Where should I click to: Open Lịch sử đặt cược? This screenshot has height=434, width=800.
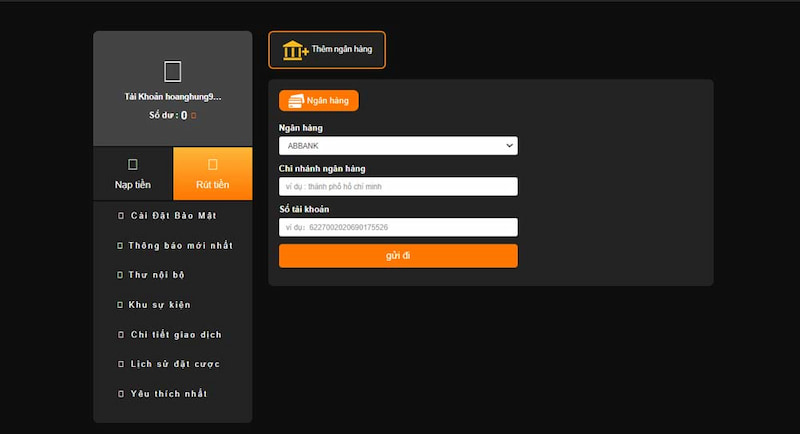pos(175,364)
